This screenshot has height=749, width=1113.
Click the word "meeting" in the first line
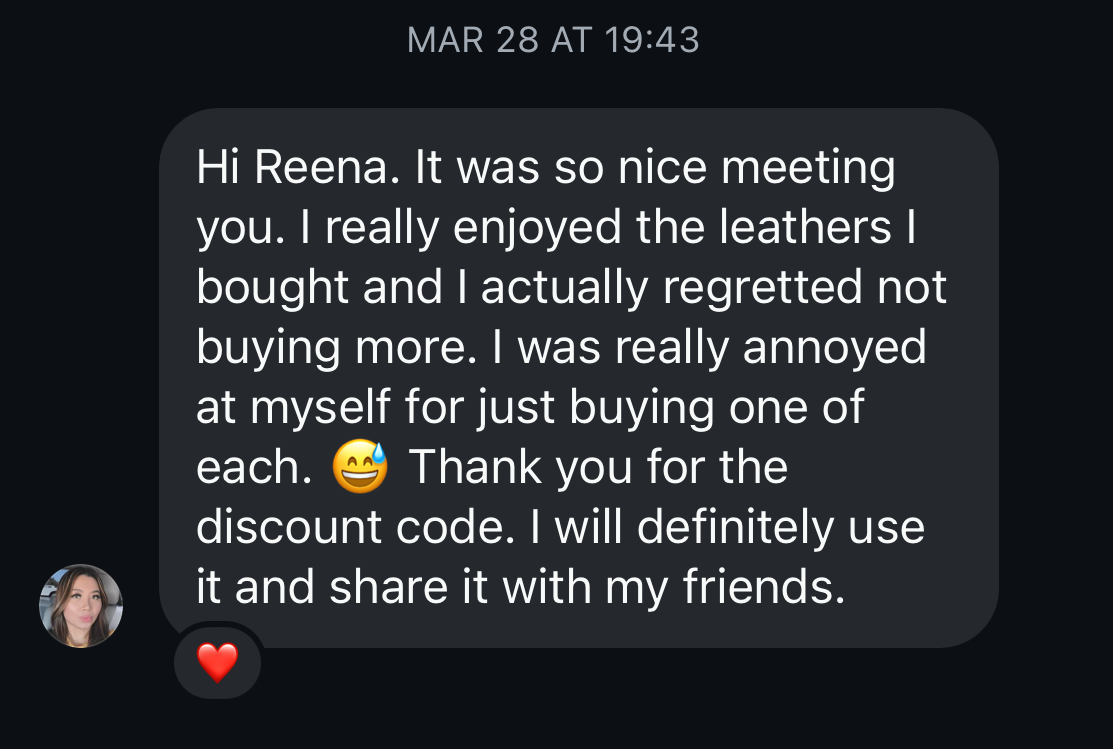coord(808,168)
